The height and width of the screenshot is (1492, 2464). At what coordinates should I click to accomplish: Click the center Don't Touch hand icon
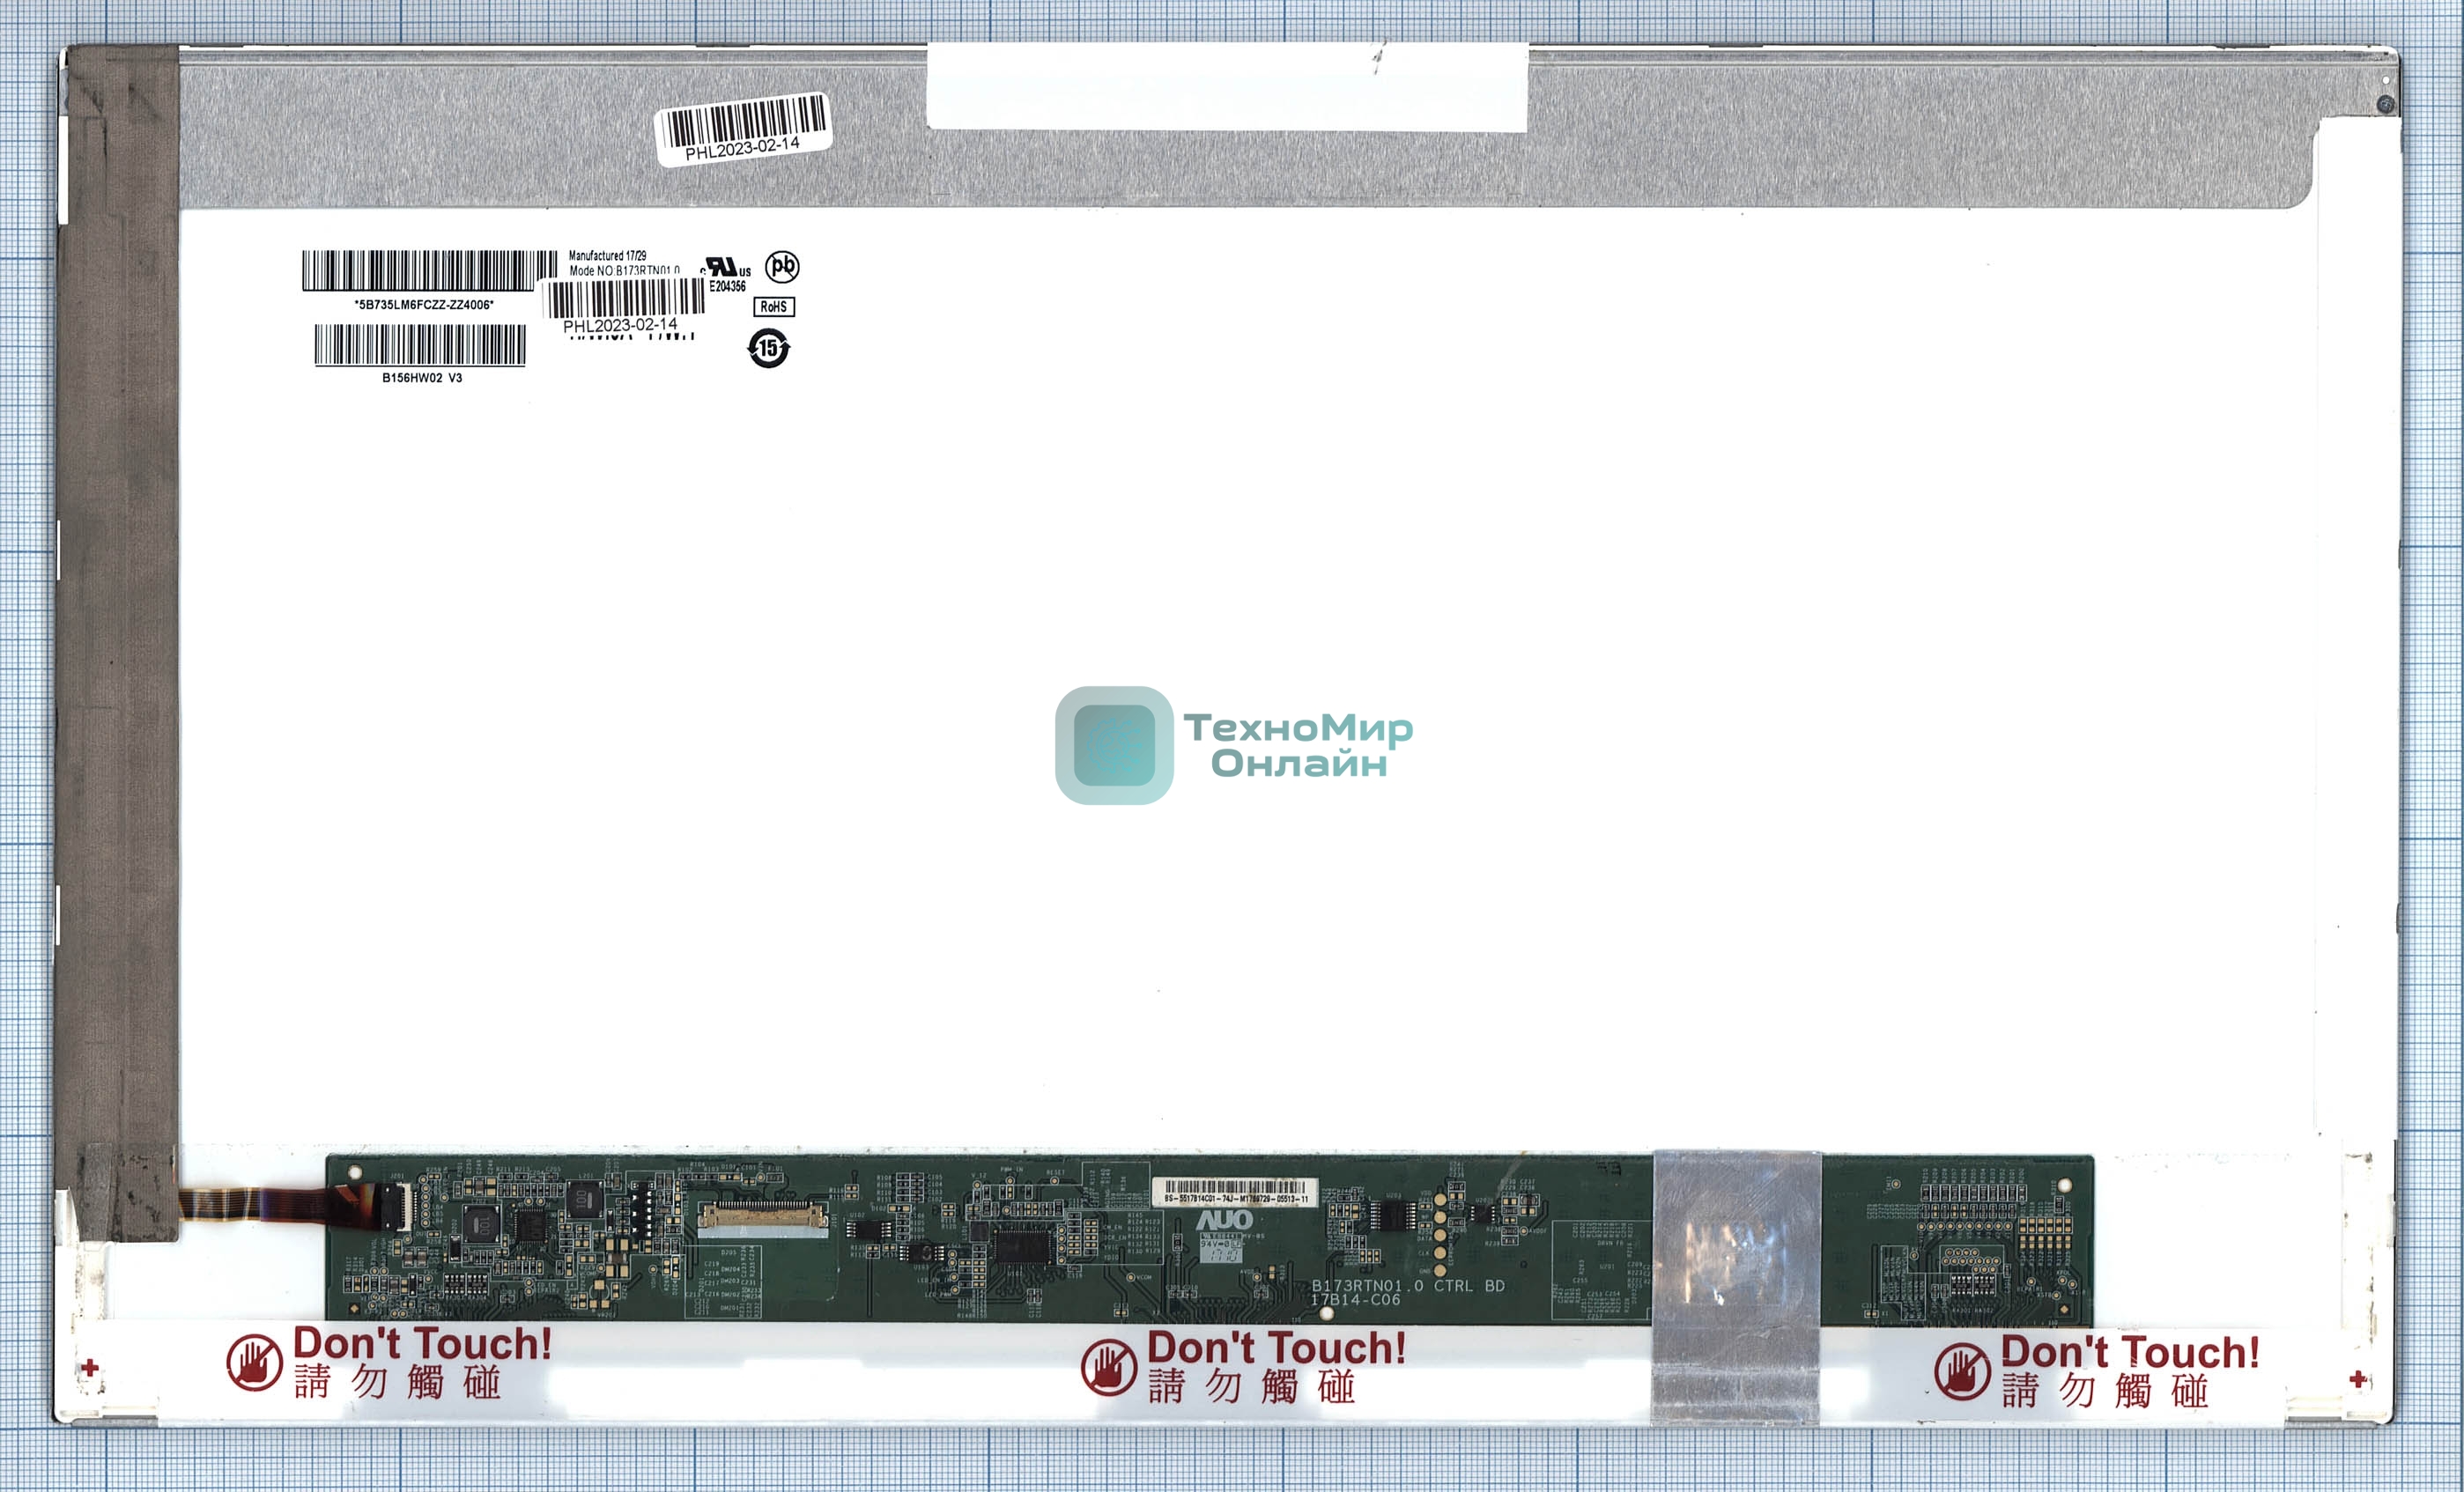click(1108, 1367)
